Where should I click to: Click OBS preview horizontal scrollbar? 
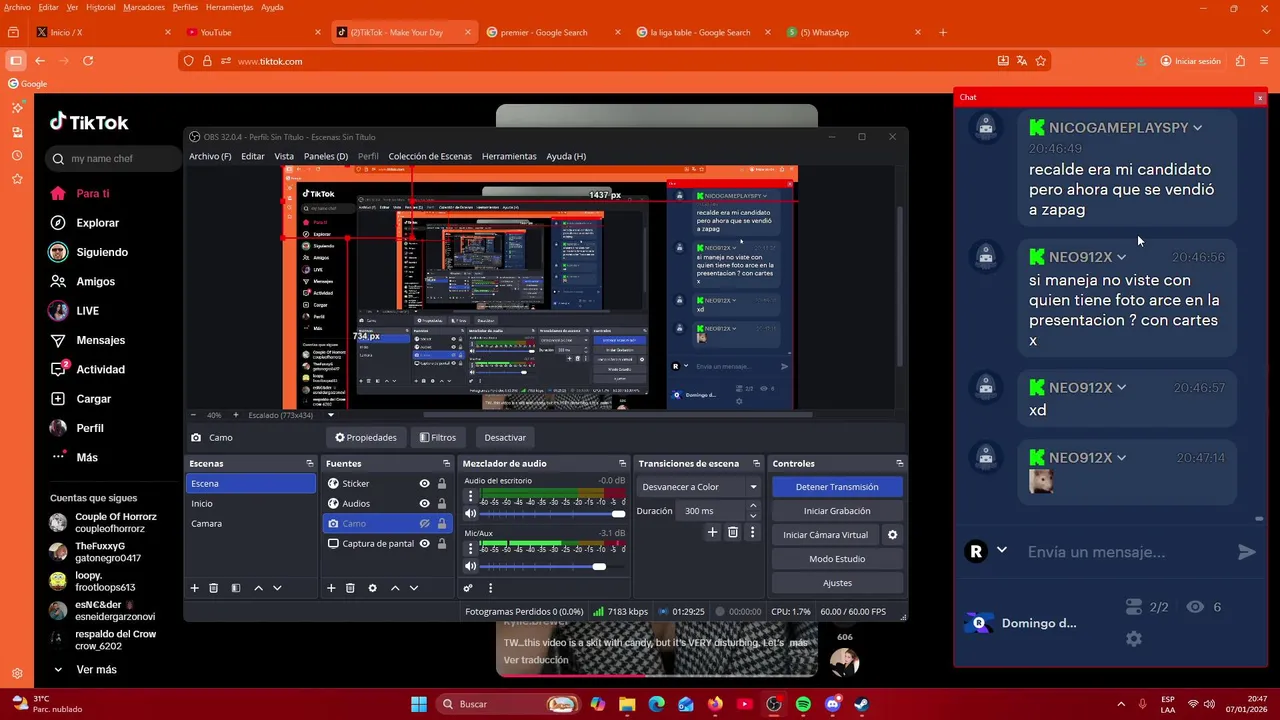coord(617,415)
